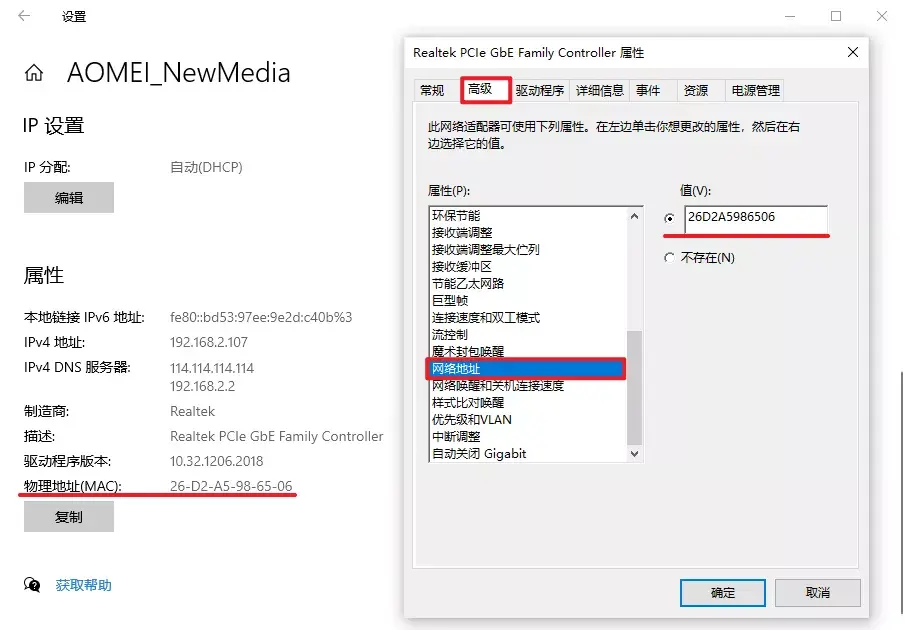The image size is (905, 630).
Task: Switch to the 常规 tab
Action: (432, 91)
